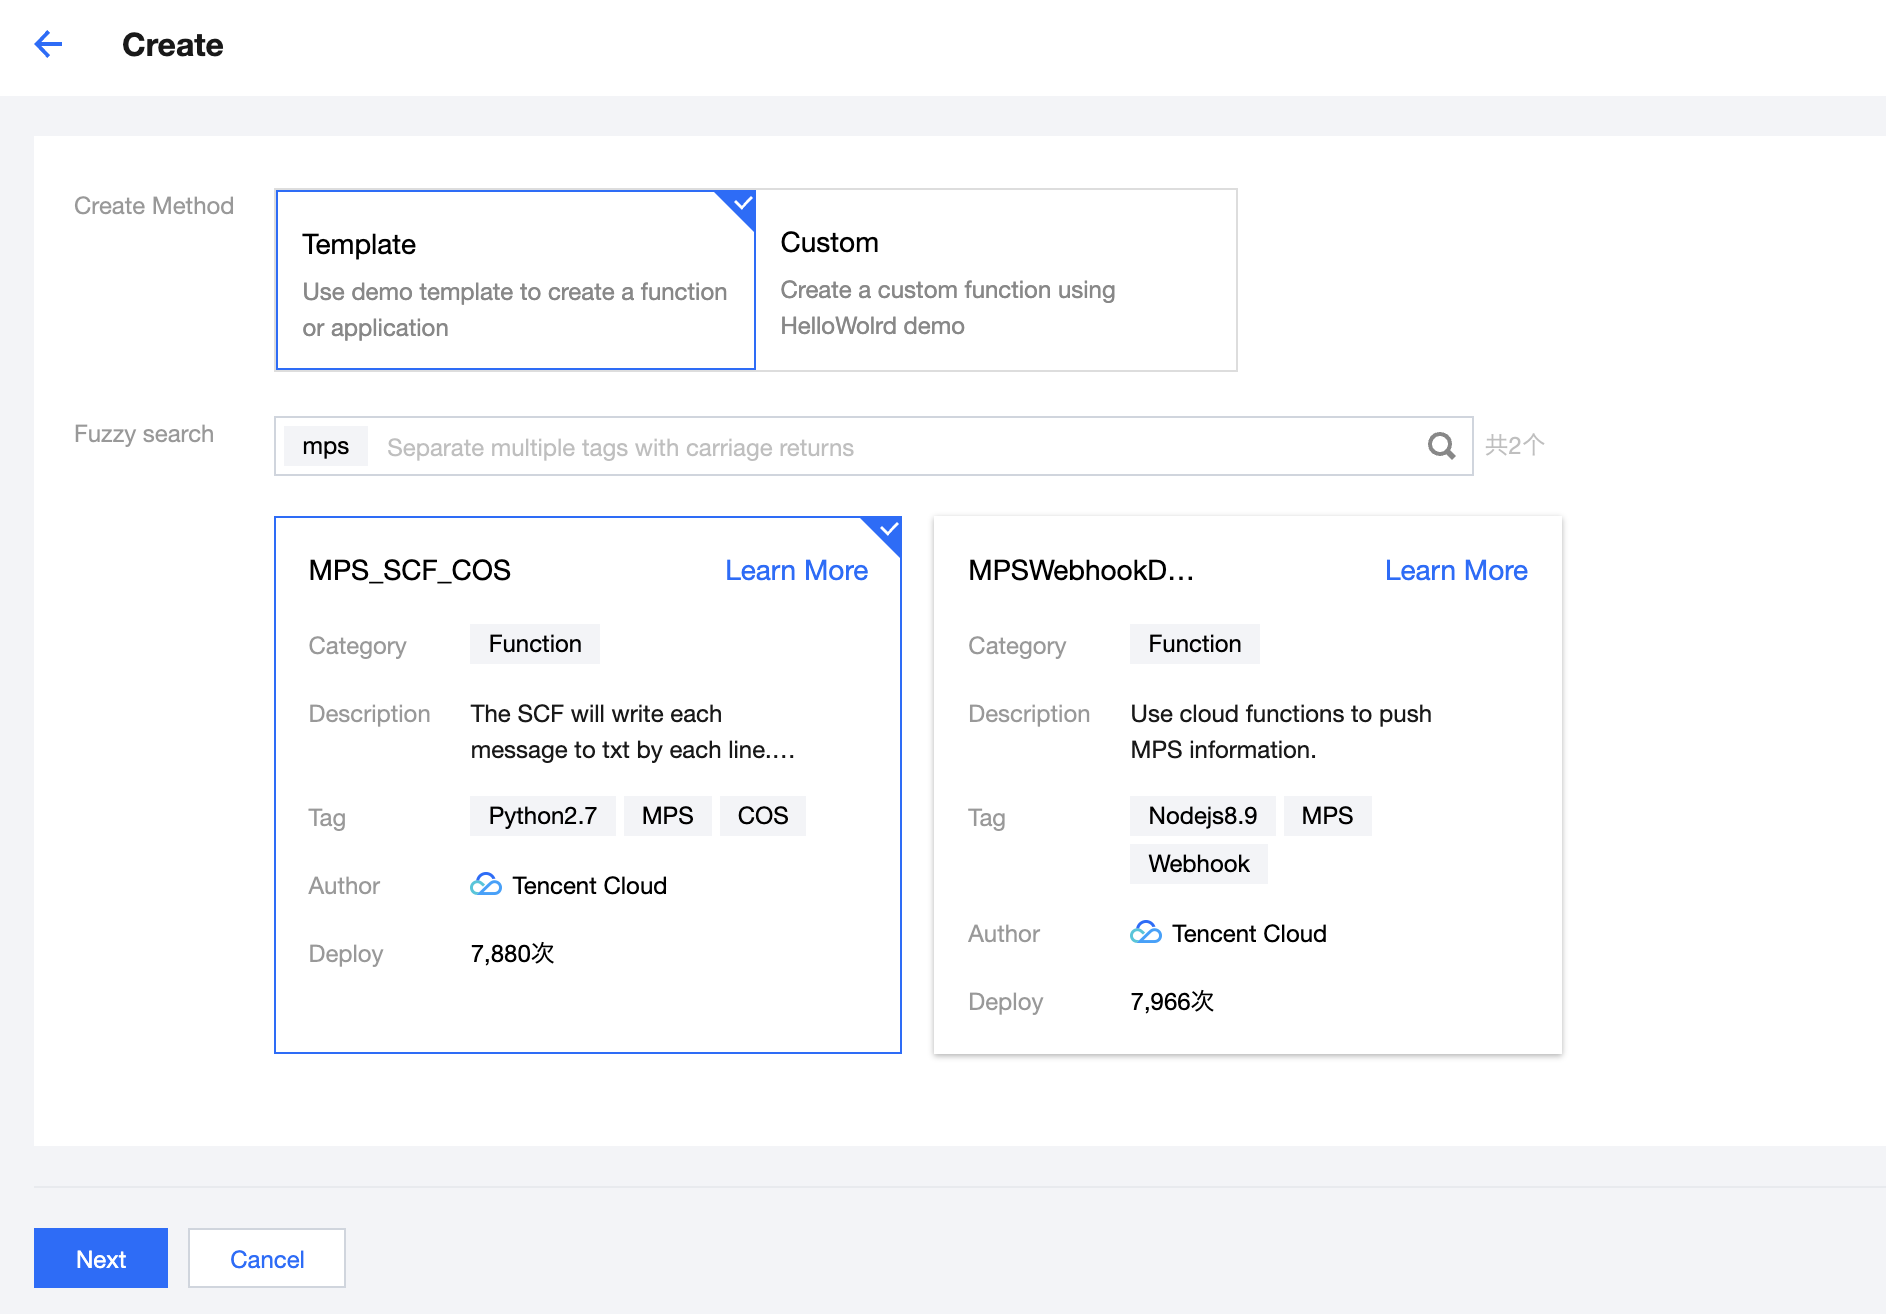
Task: Click the back arrow icon
Action: (x=48, y=44)
